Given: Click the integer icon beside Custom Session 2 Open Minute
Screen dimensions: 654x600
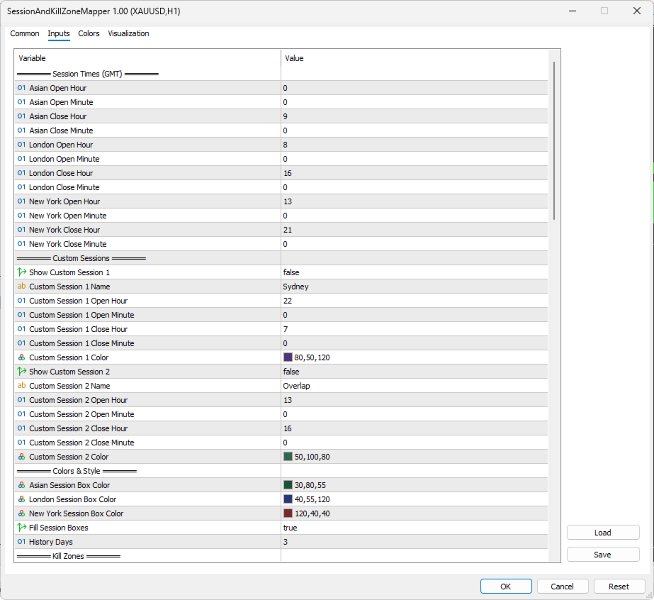Looking at the screenshot, I should [x=22, y=414].
